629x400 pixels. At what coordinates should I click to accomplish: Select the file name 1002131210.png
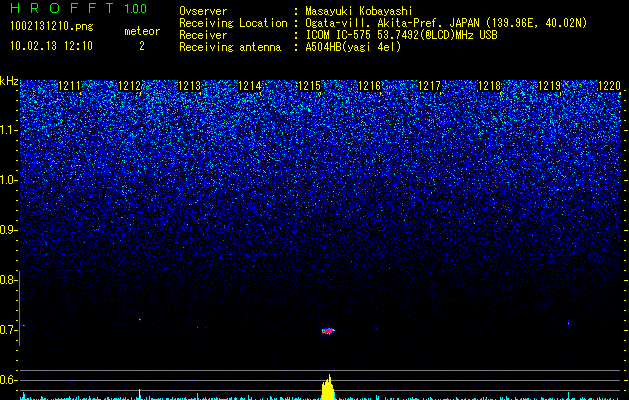52,26
